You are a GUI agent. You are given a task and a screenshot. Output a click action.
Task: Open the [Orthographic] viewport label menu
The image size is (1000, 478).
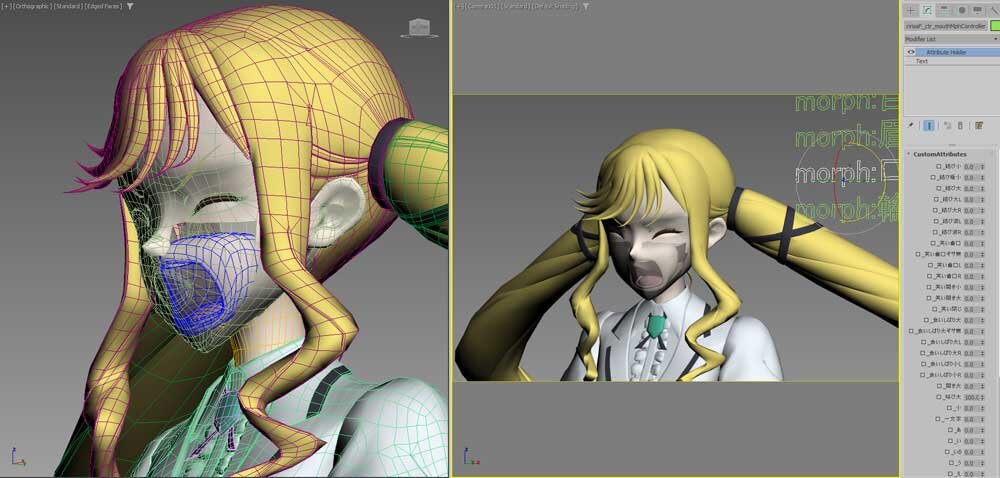click(33, 6)
